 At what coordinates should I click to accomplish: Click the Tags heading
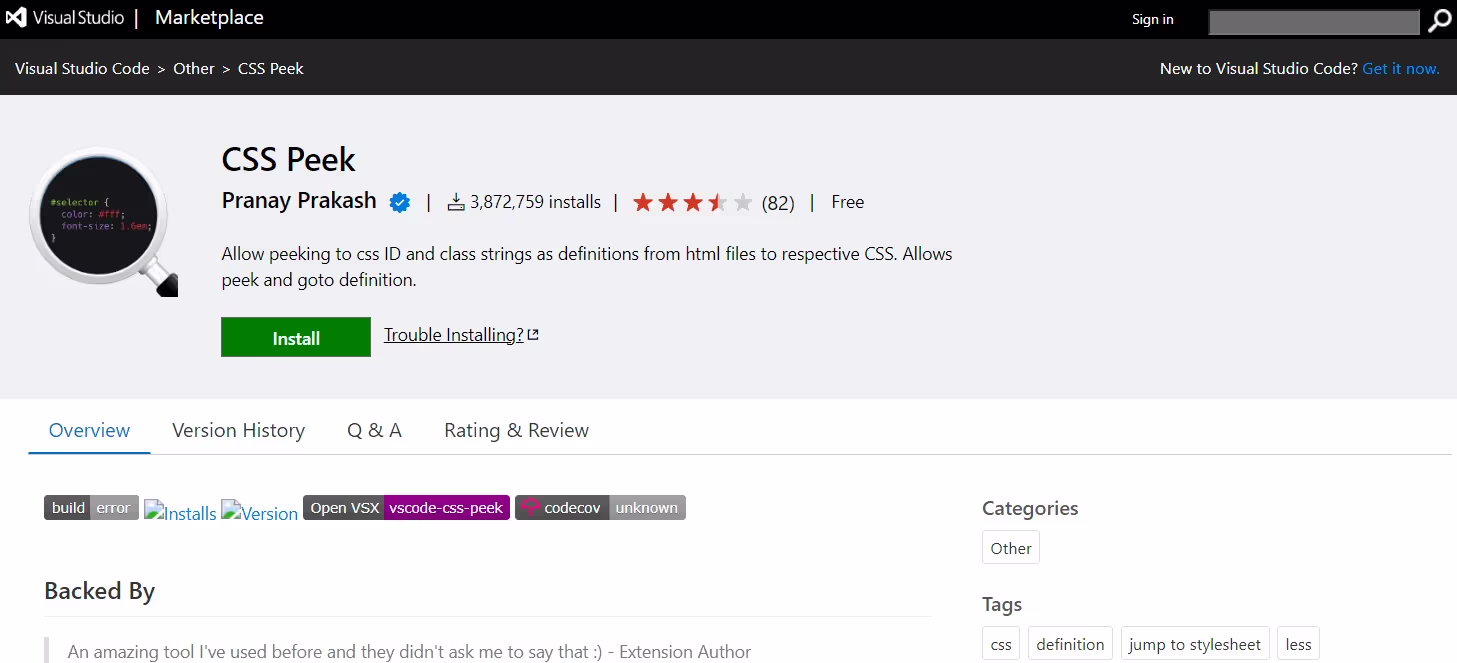pyautogui.click(x=1002, y=604)
